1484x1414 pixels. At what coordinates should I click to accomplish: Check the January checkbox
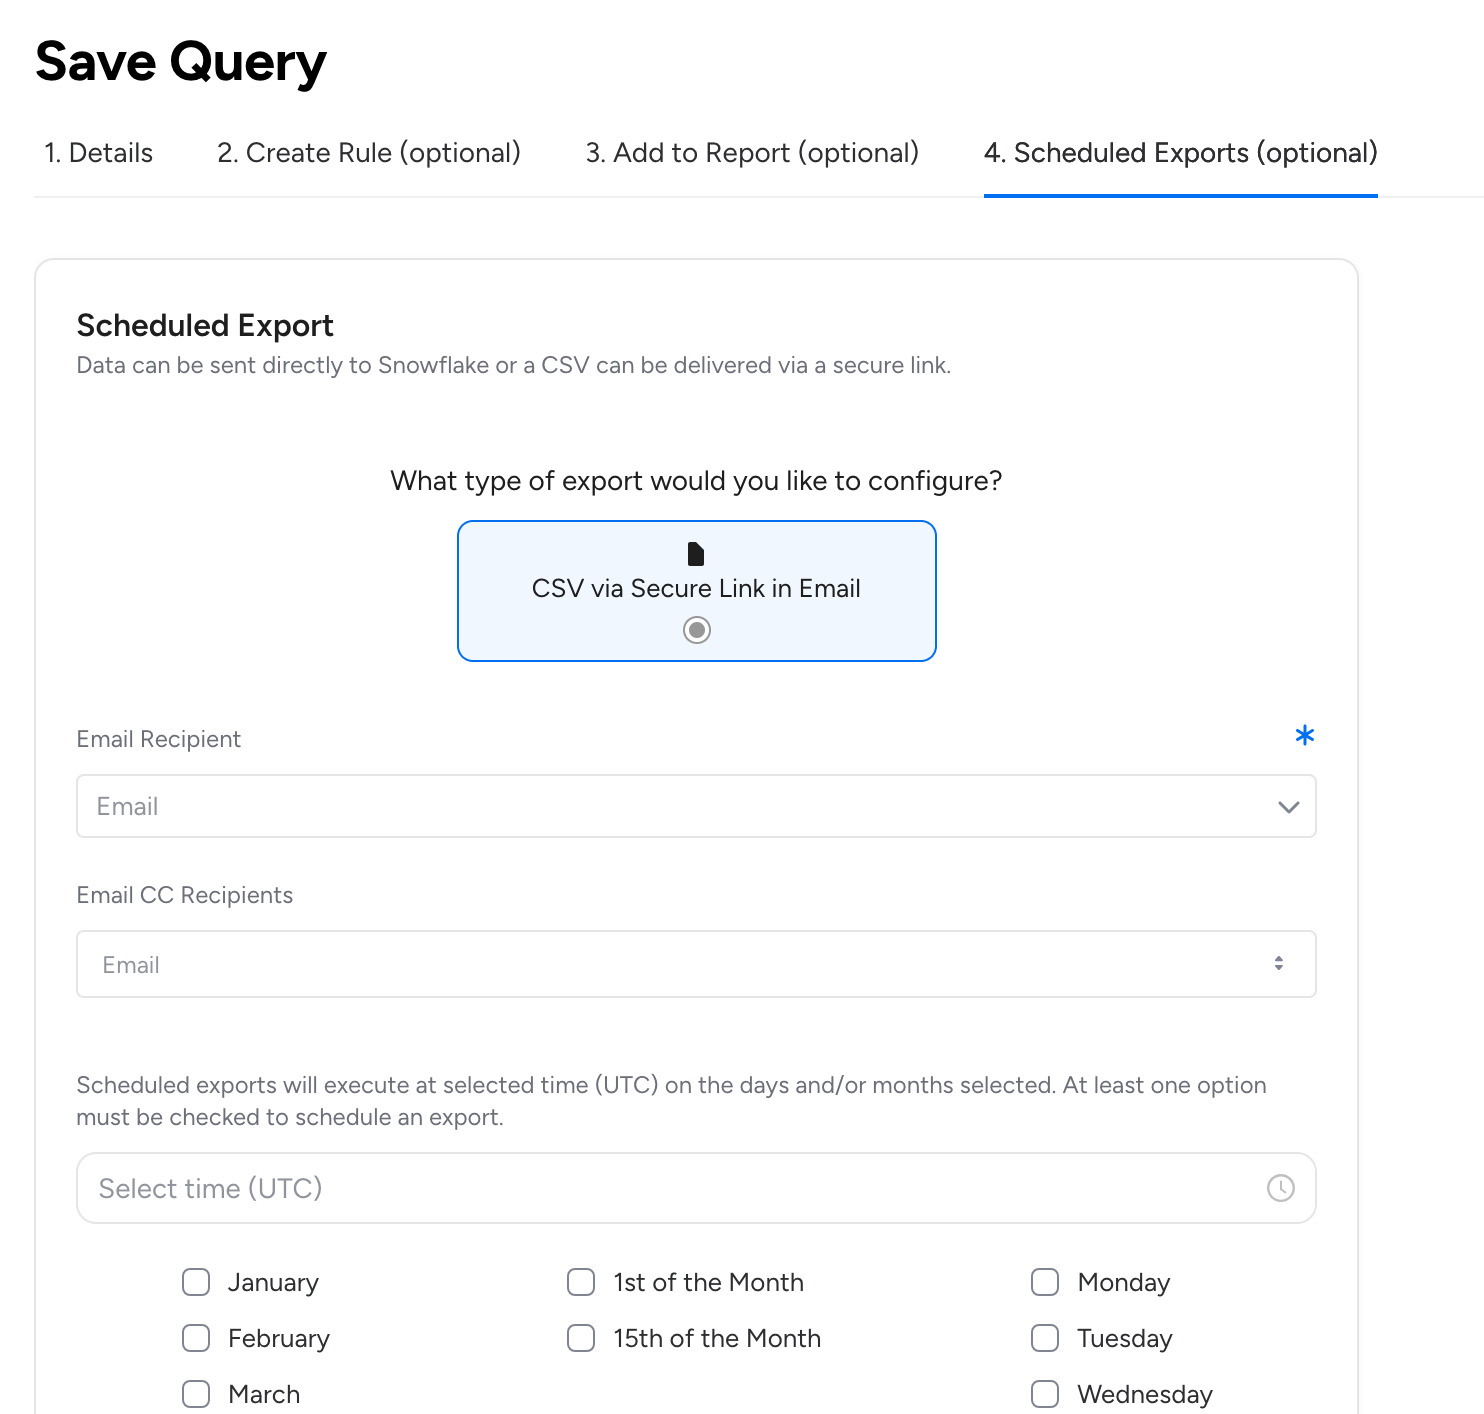pyautogui.click(x=196, y=1282)
